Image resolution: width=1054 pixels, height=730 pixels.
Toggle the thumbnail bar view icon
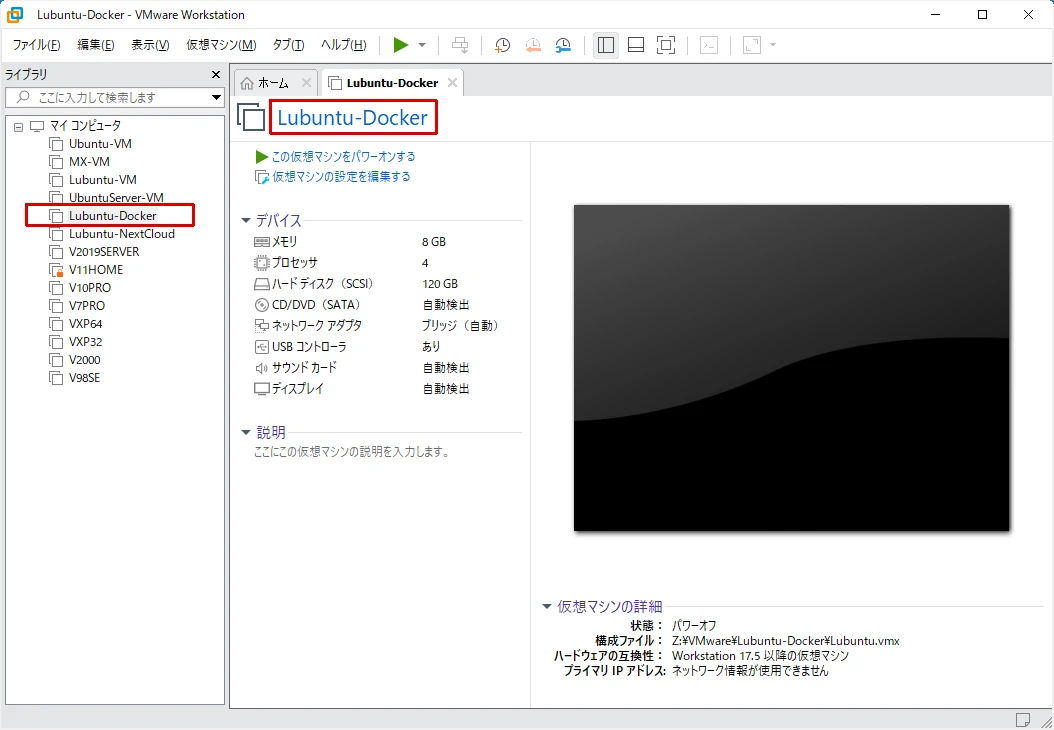point(636,45)
